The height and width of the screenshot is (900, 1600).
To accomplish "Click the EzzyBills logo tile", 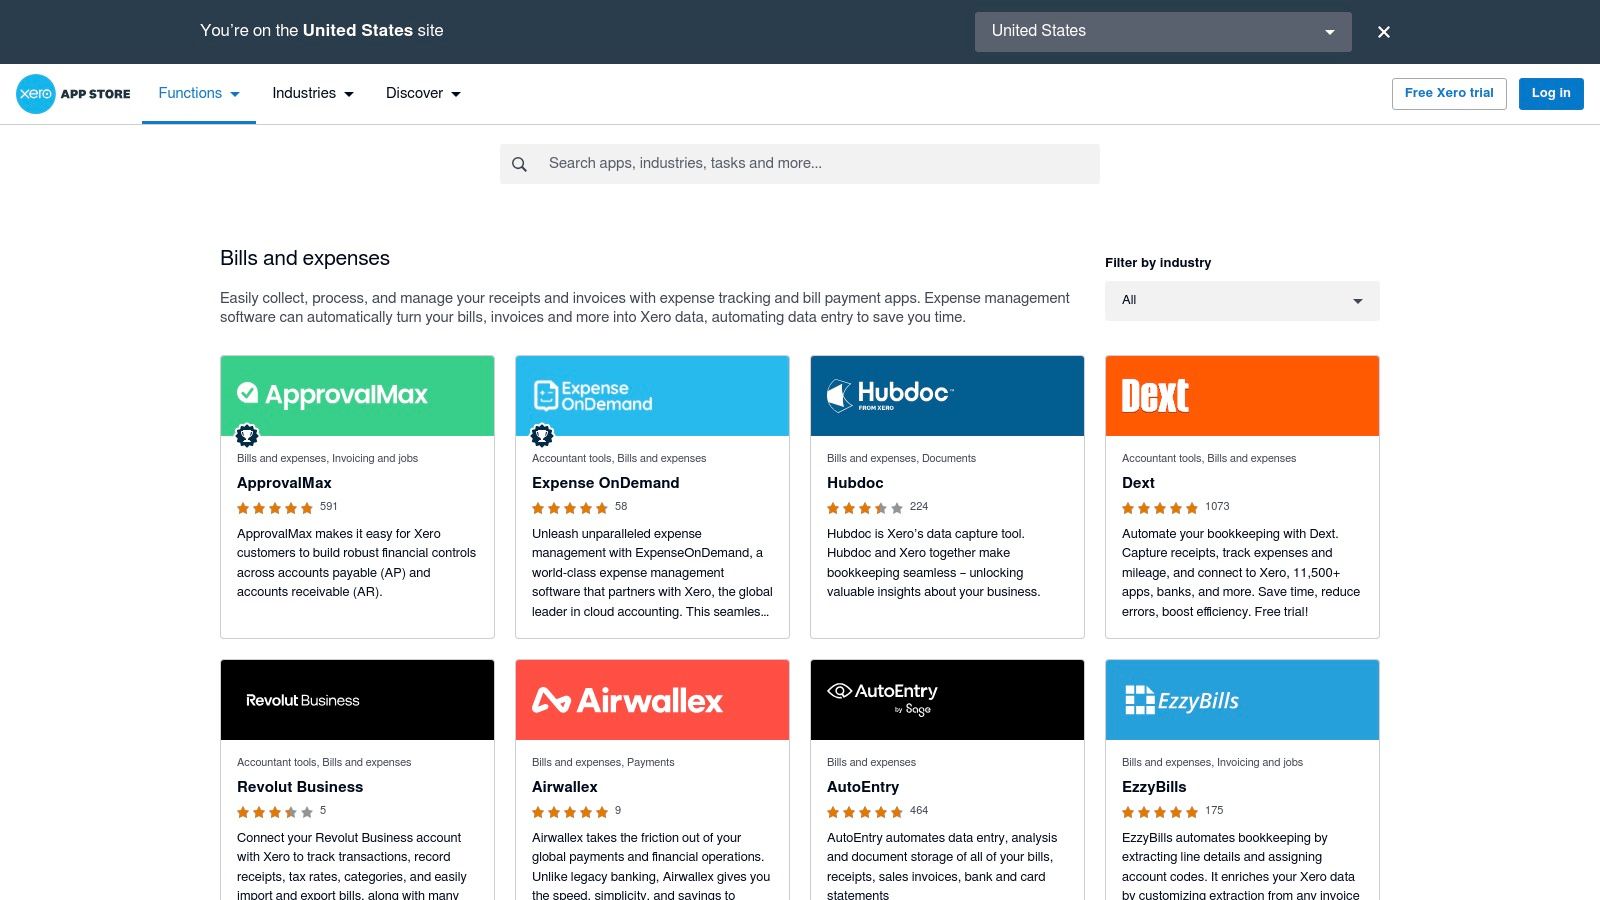I will 1241,699.
